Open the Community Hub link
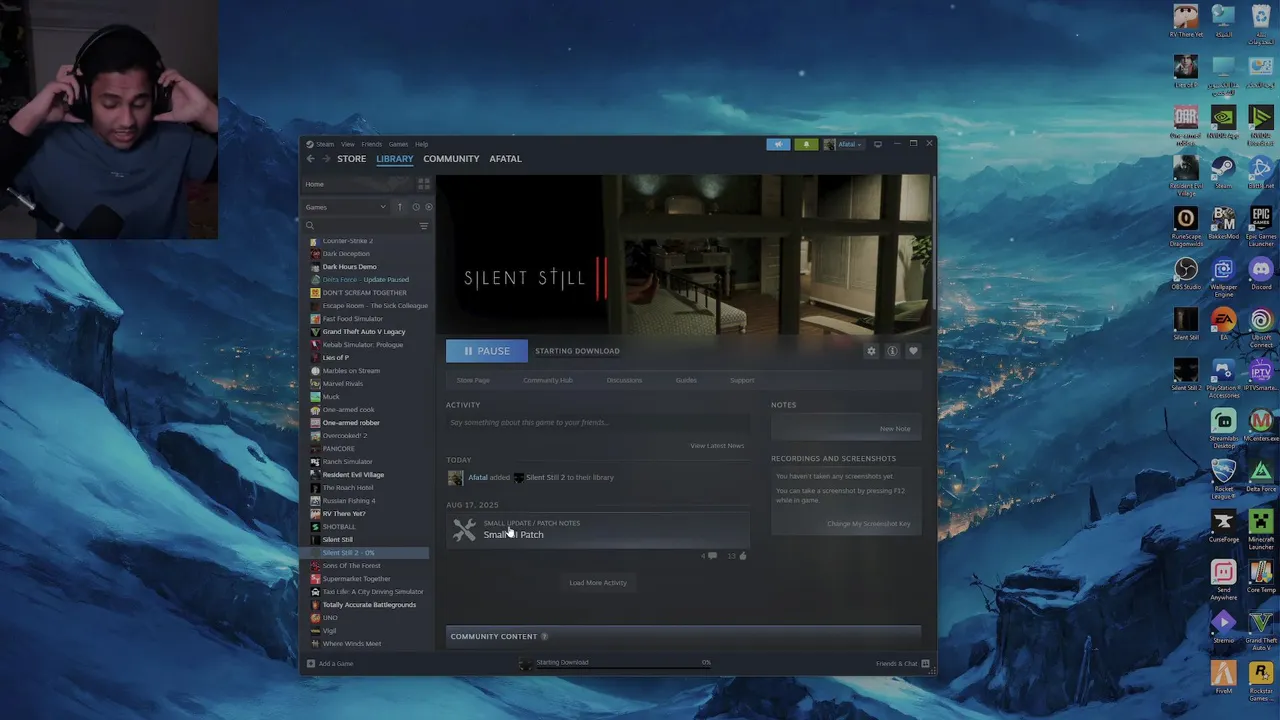 [x=548, y=380]
